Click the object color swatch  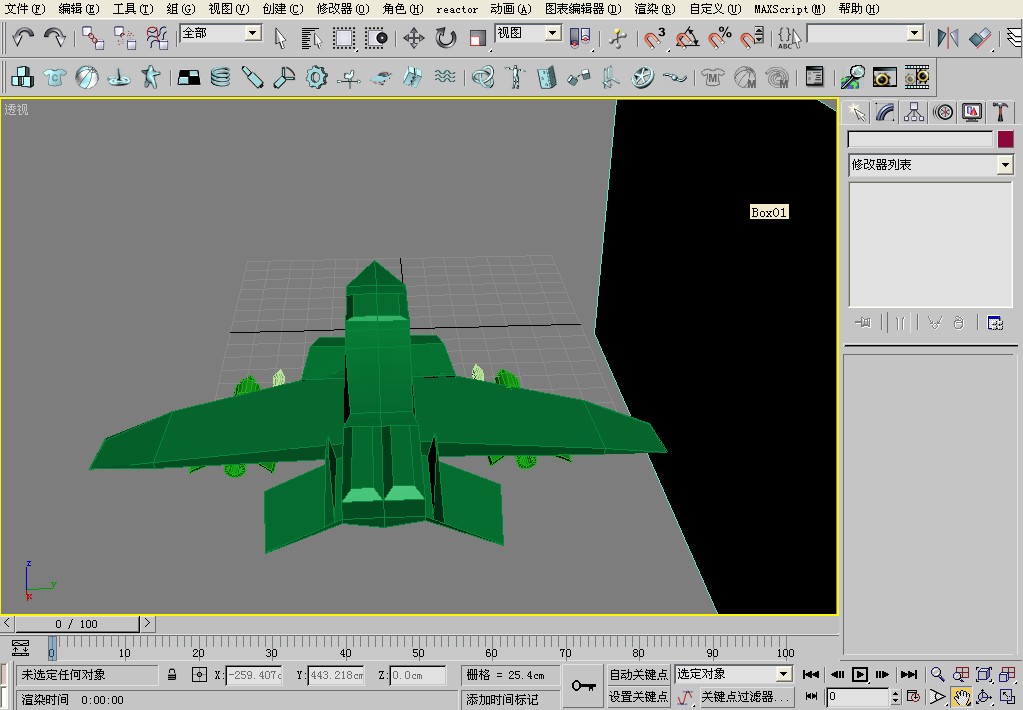pos(1005,139)
